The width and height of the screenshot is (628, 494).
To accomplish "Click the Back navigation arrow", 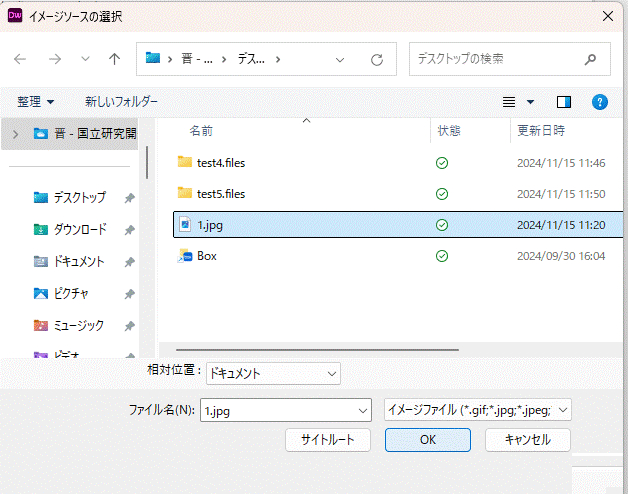I will (x=21, y=59).
